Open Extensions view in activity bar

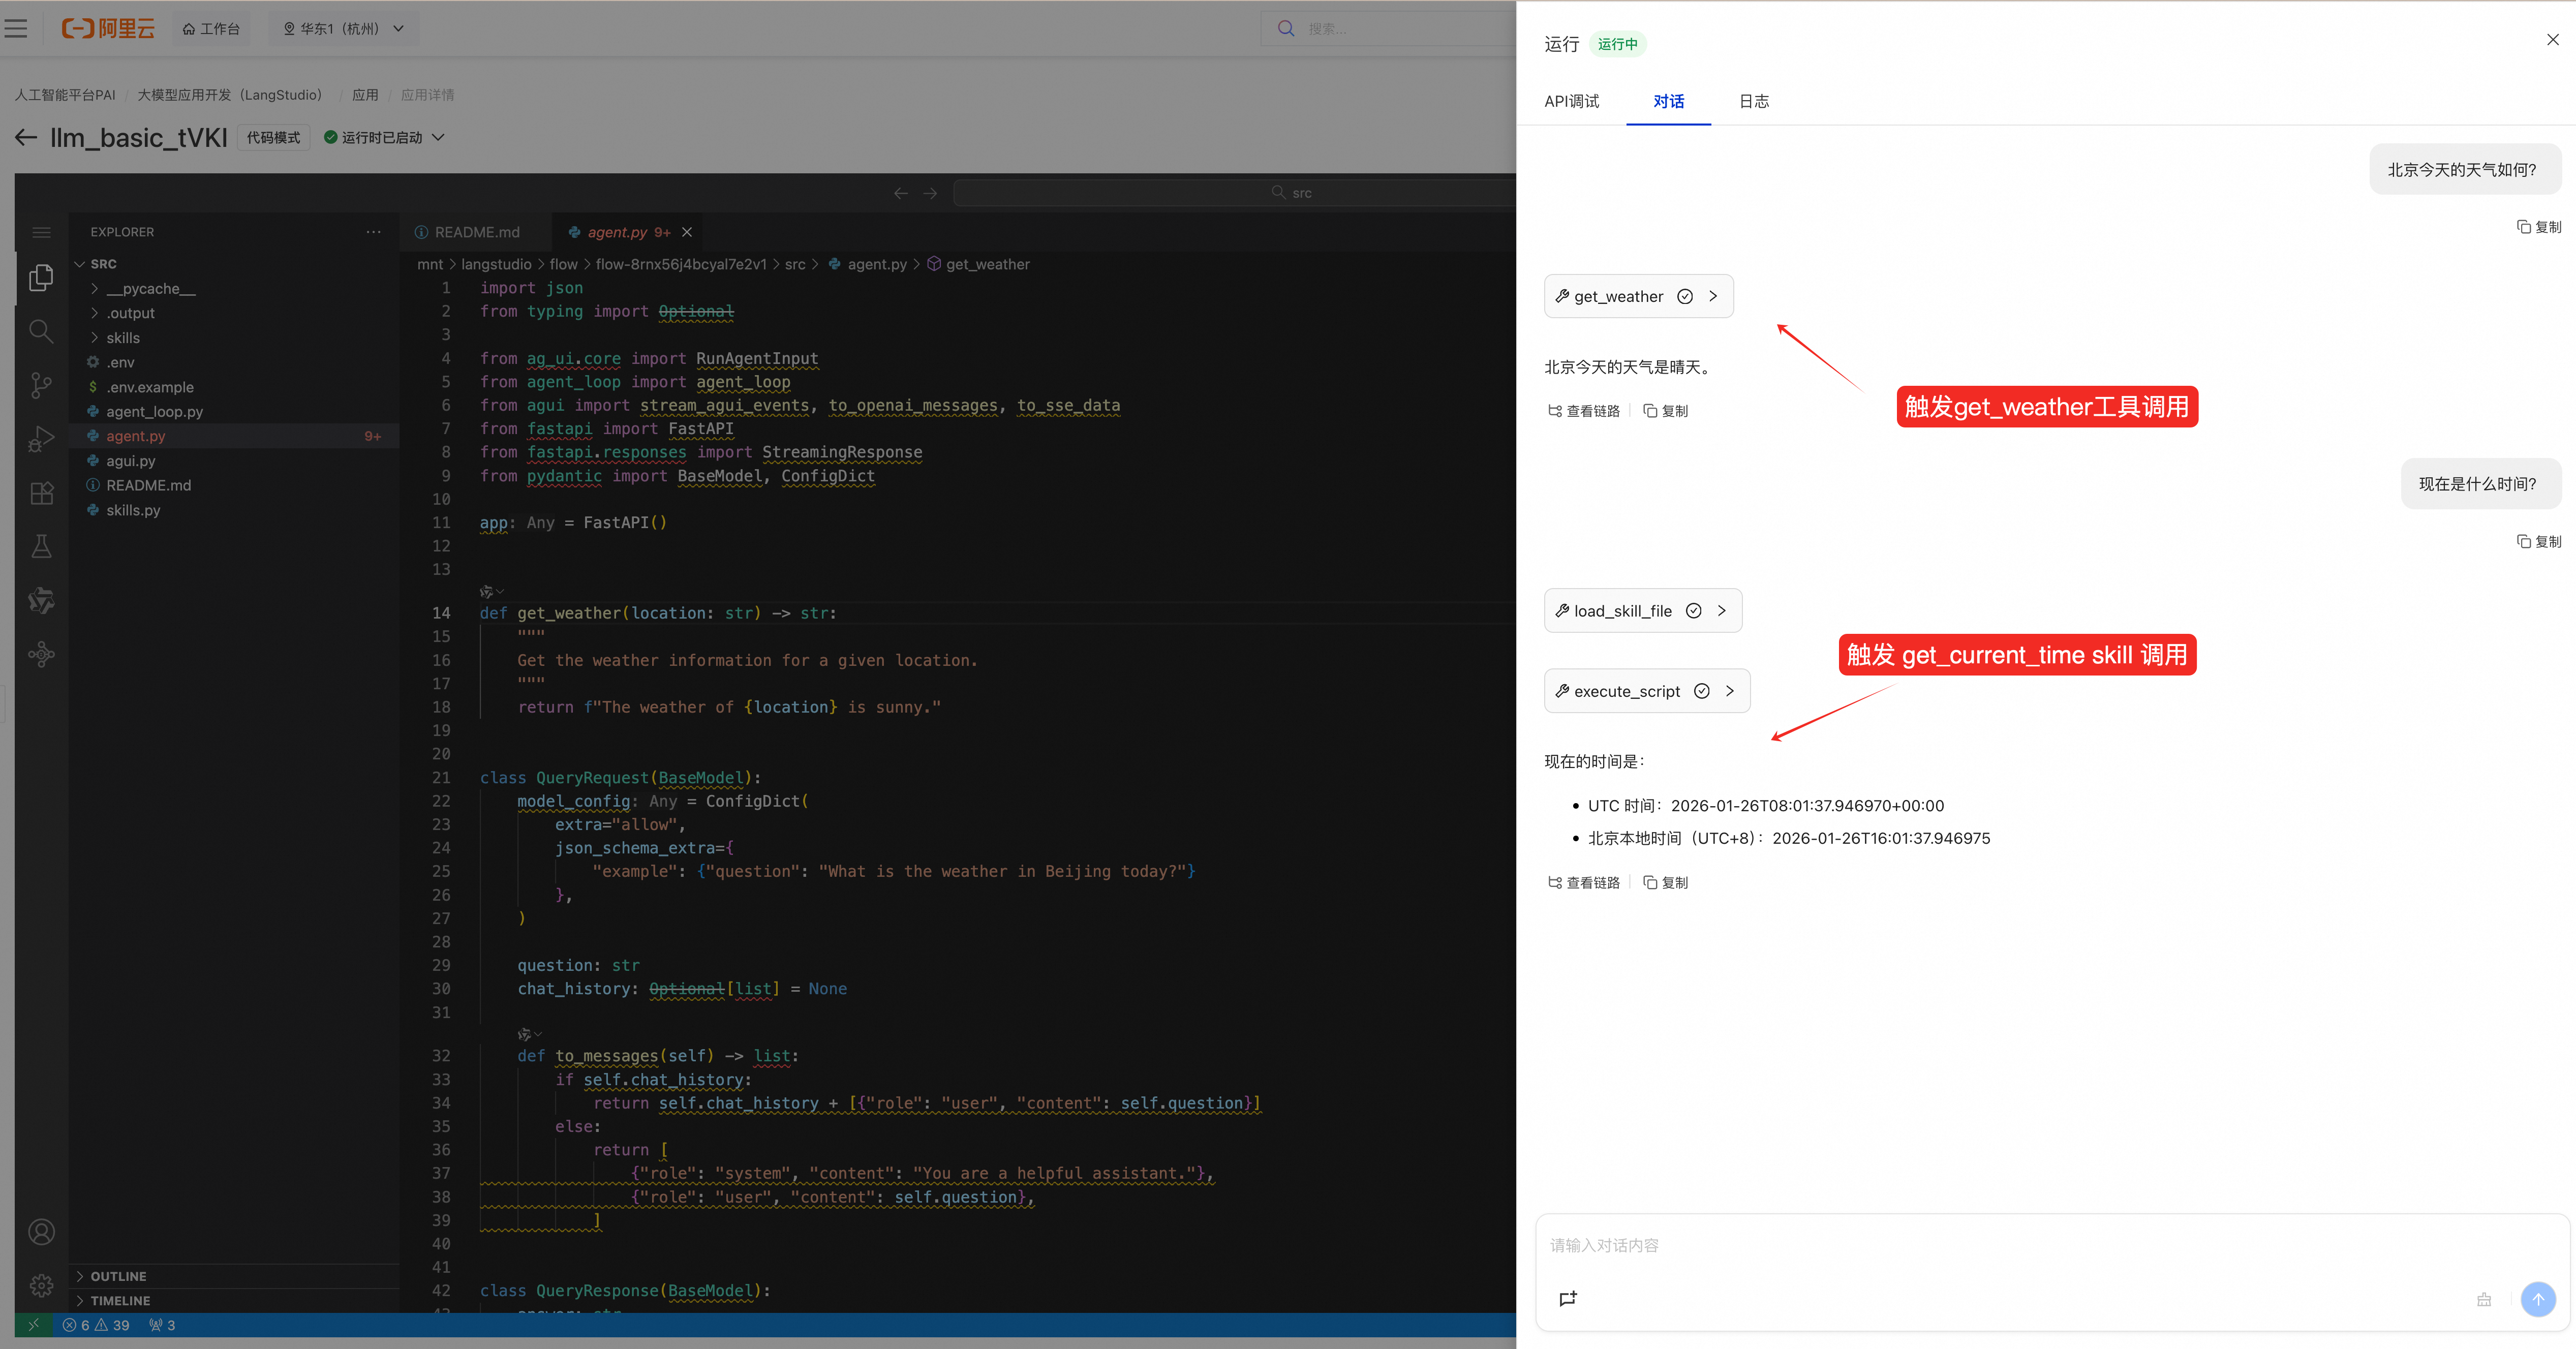coord(41,493)
